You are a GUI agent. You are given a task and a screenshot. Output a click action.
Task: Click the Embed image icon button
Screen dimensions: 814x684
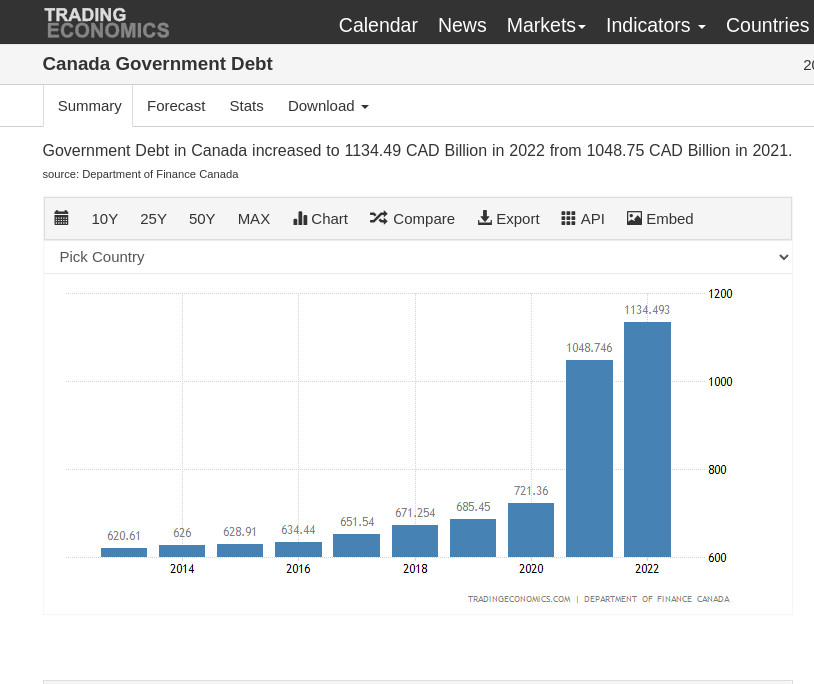[x=659, y=218]
